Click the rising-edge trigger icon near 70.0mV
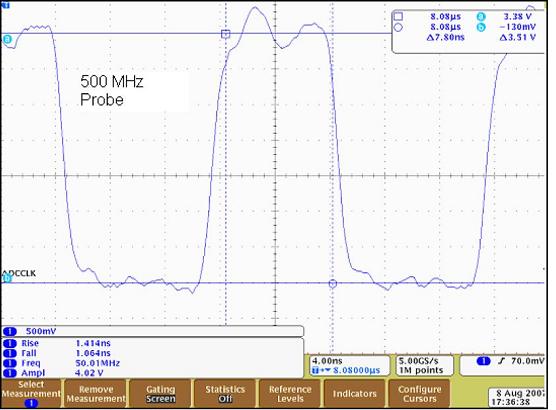556x410 pixels. [501, 361]
